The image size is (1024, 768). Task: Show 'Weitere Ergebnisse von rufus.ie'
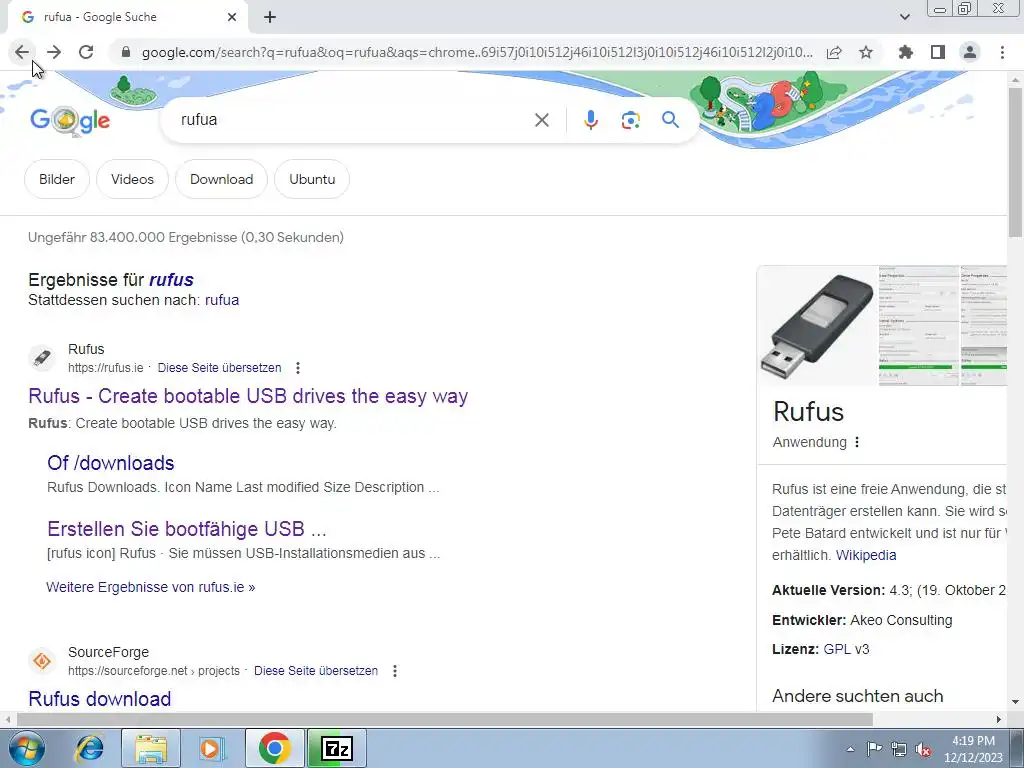click(x=151, y=587)
